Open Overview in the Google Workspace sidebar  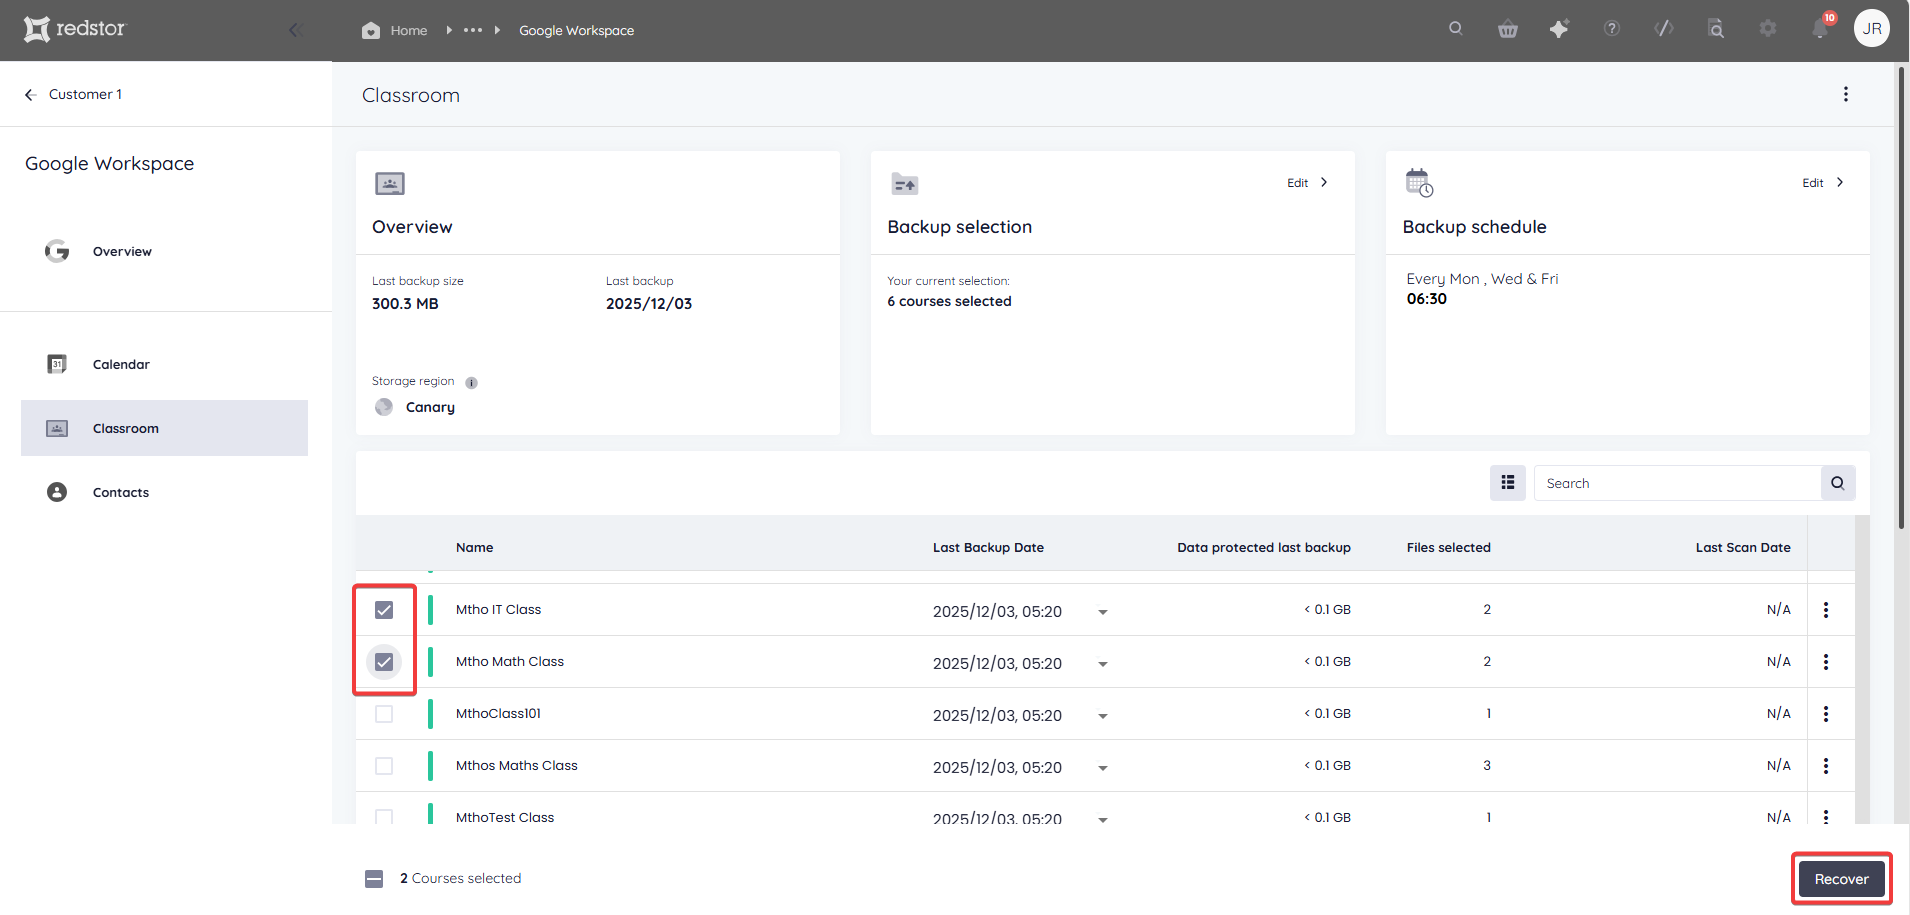click(122, 251)
